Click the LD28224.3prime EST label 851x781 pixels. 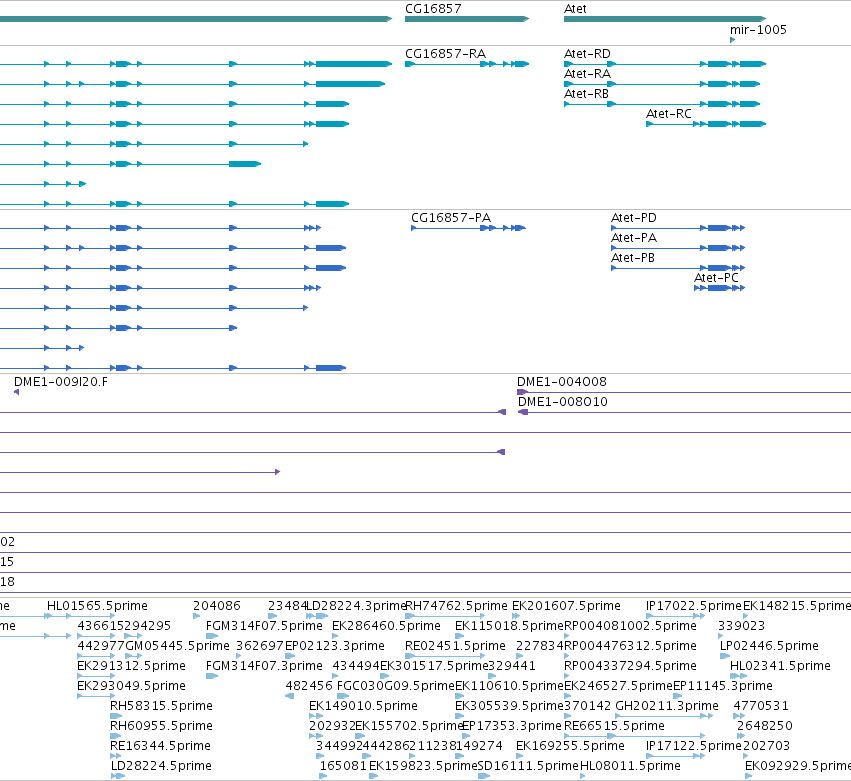coord(357,606)
